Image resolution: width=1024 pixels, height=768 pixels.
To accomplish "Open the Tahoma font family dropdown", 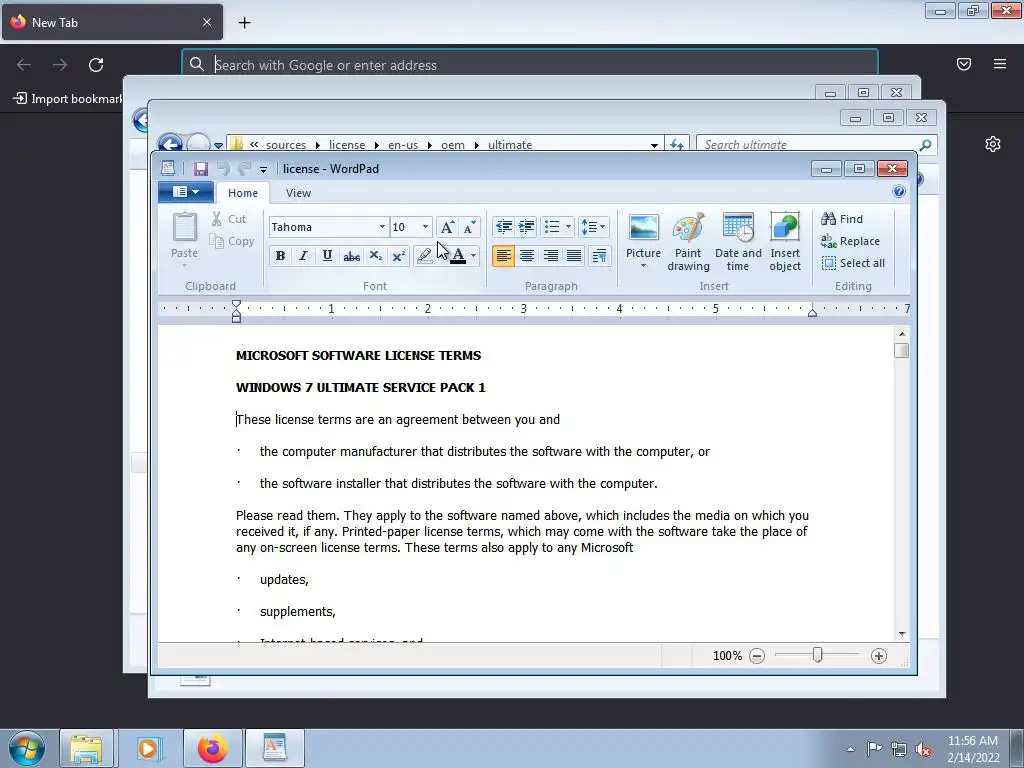I will 382,227.
